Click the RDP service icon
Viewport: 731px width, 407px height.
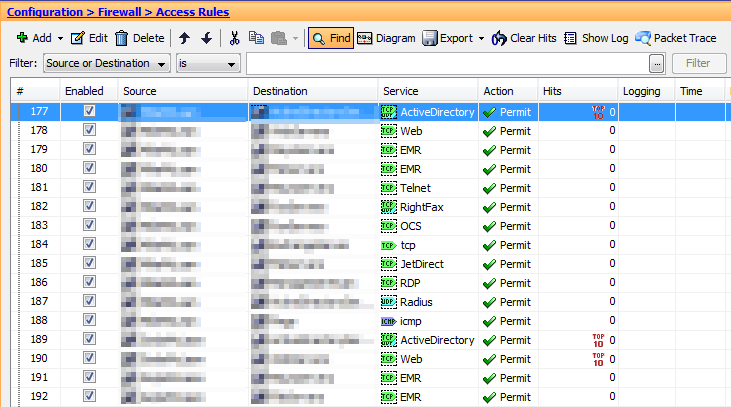click(389, 283)
